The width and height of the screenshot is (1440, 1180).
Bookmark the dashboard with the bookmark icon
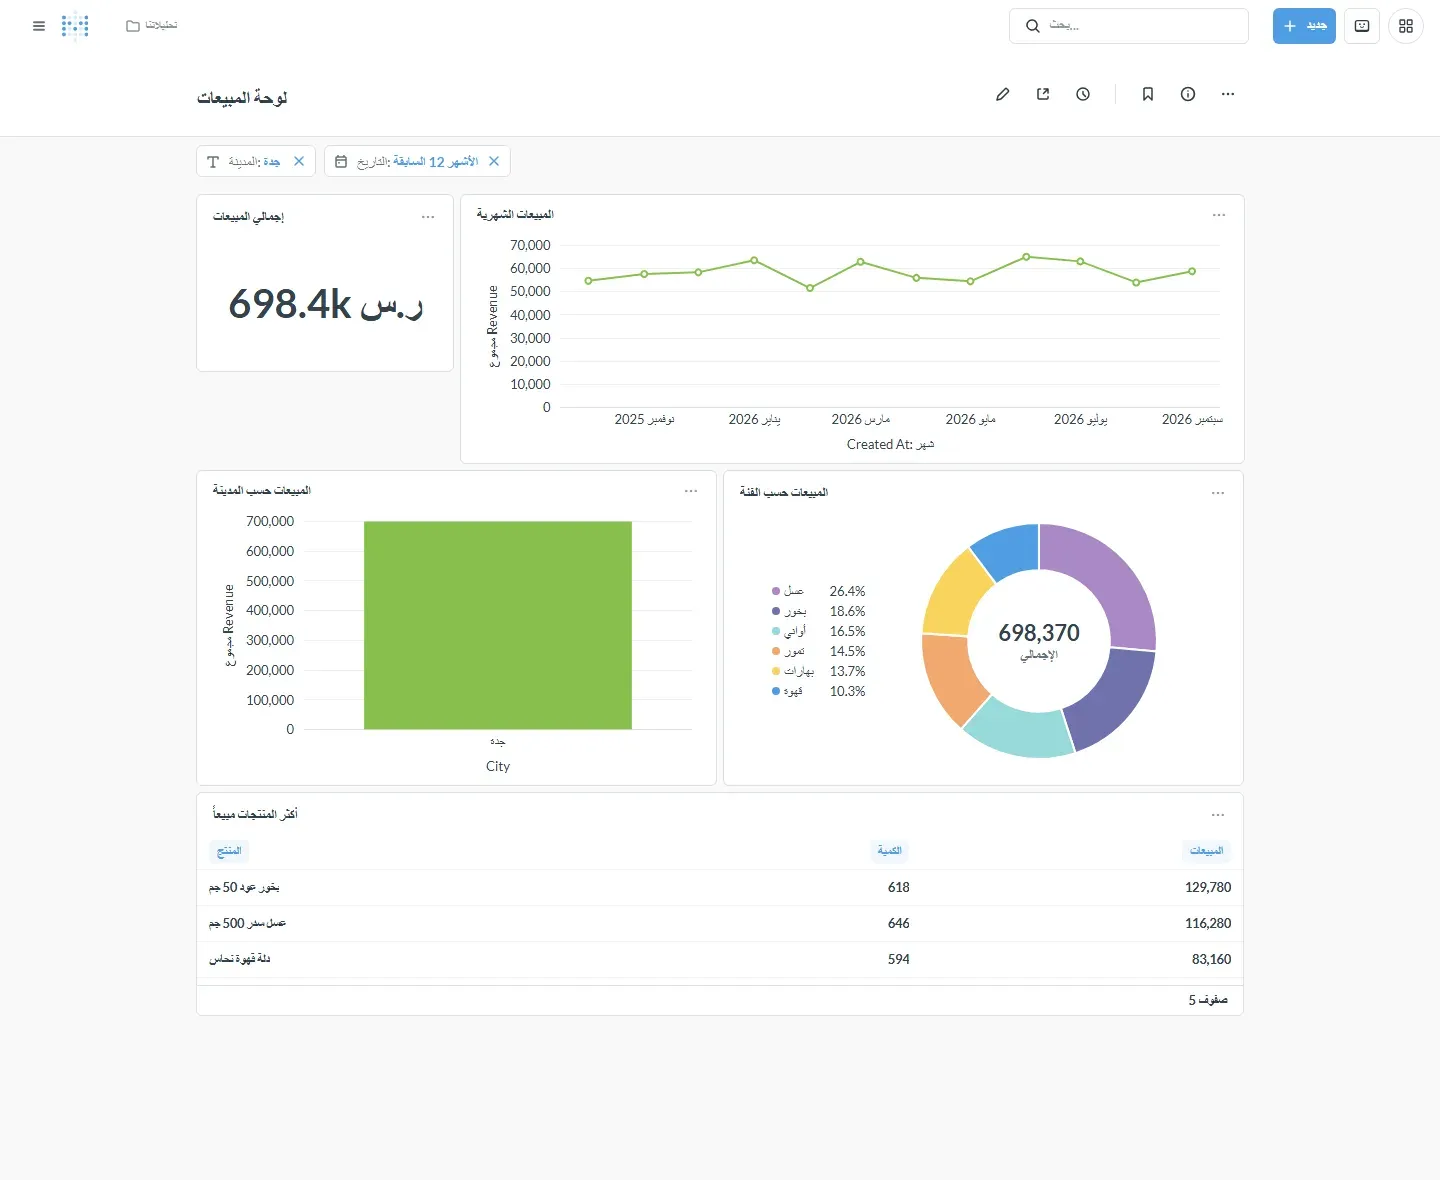tap(1148, 94)
